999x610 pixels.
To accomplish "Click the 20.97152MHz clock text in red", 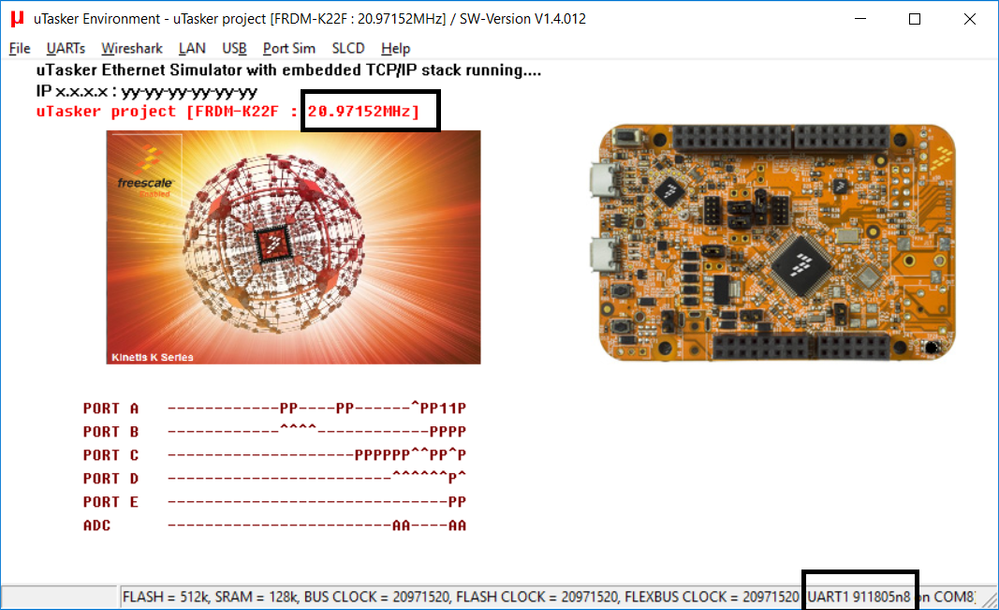I will point(364,111).
